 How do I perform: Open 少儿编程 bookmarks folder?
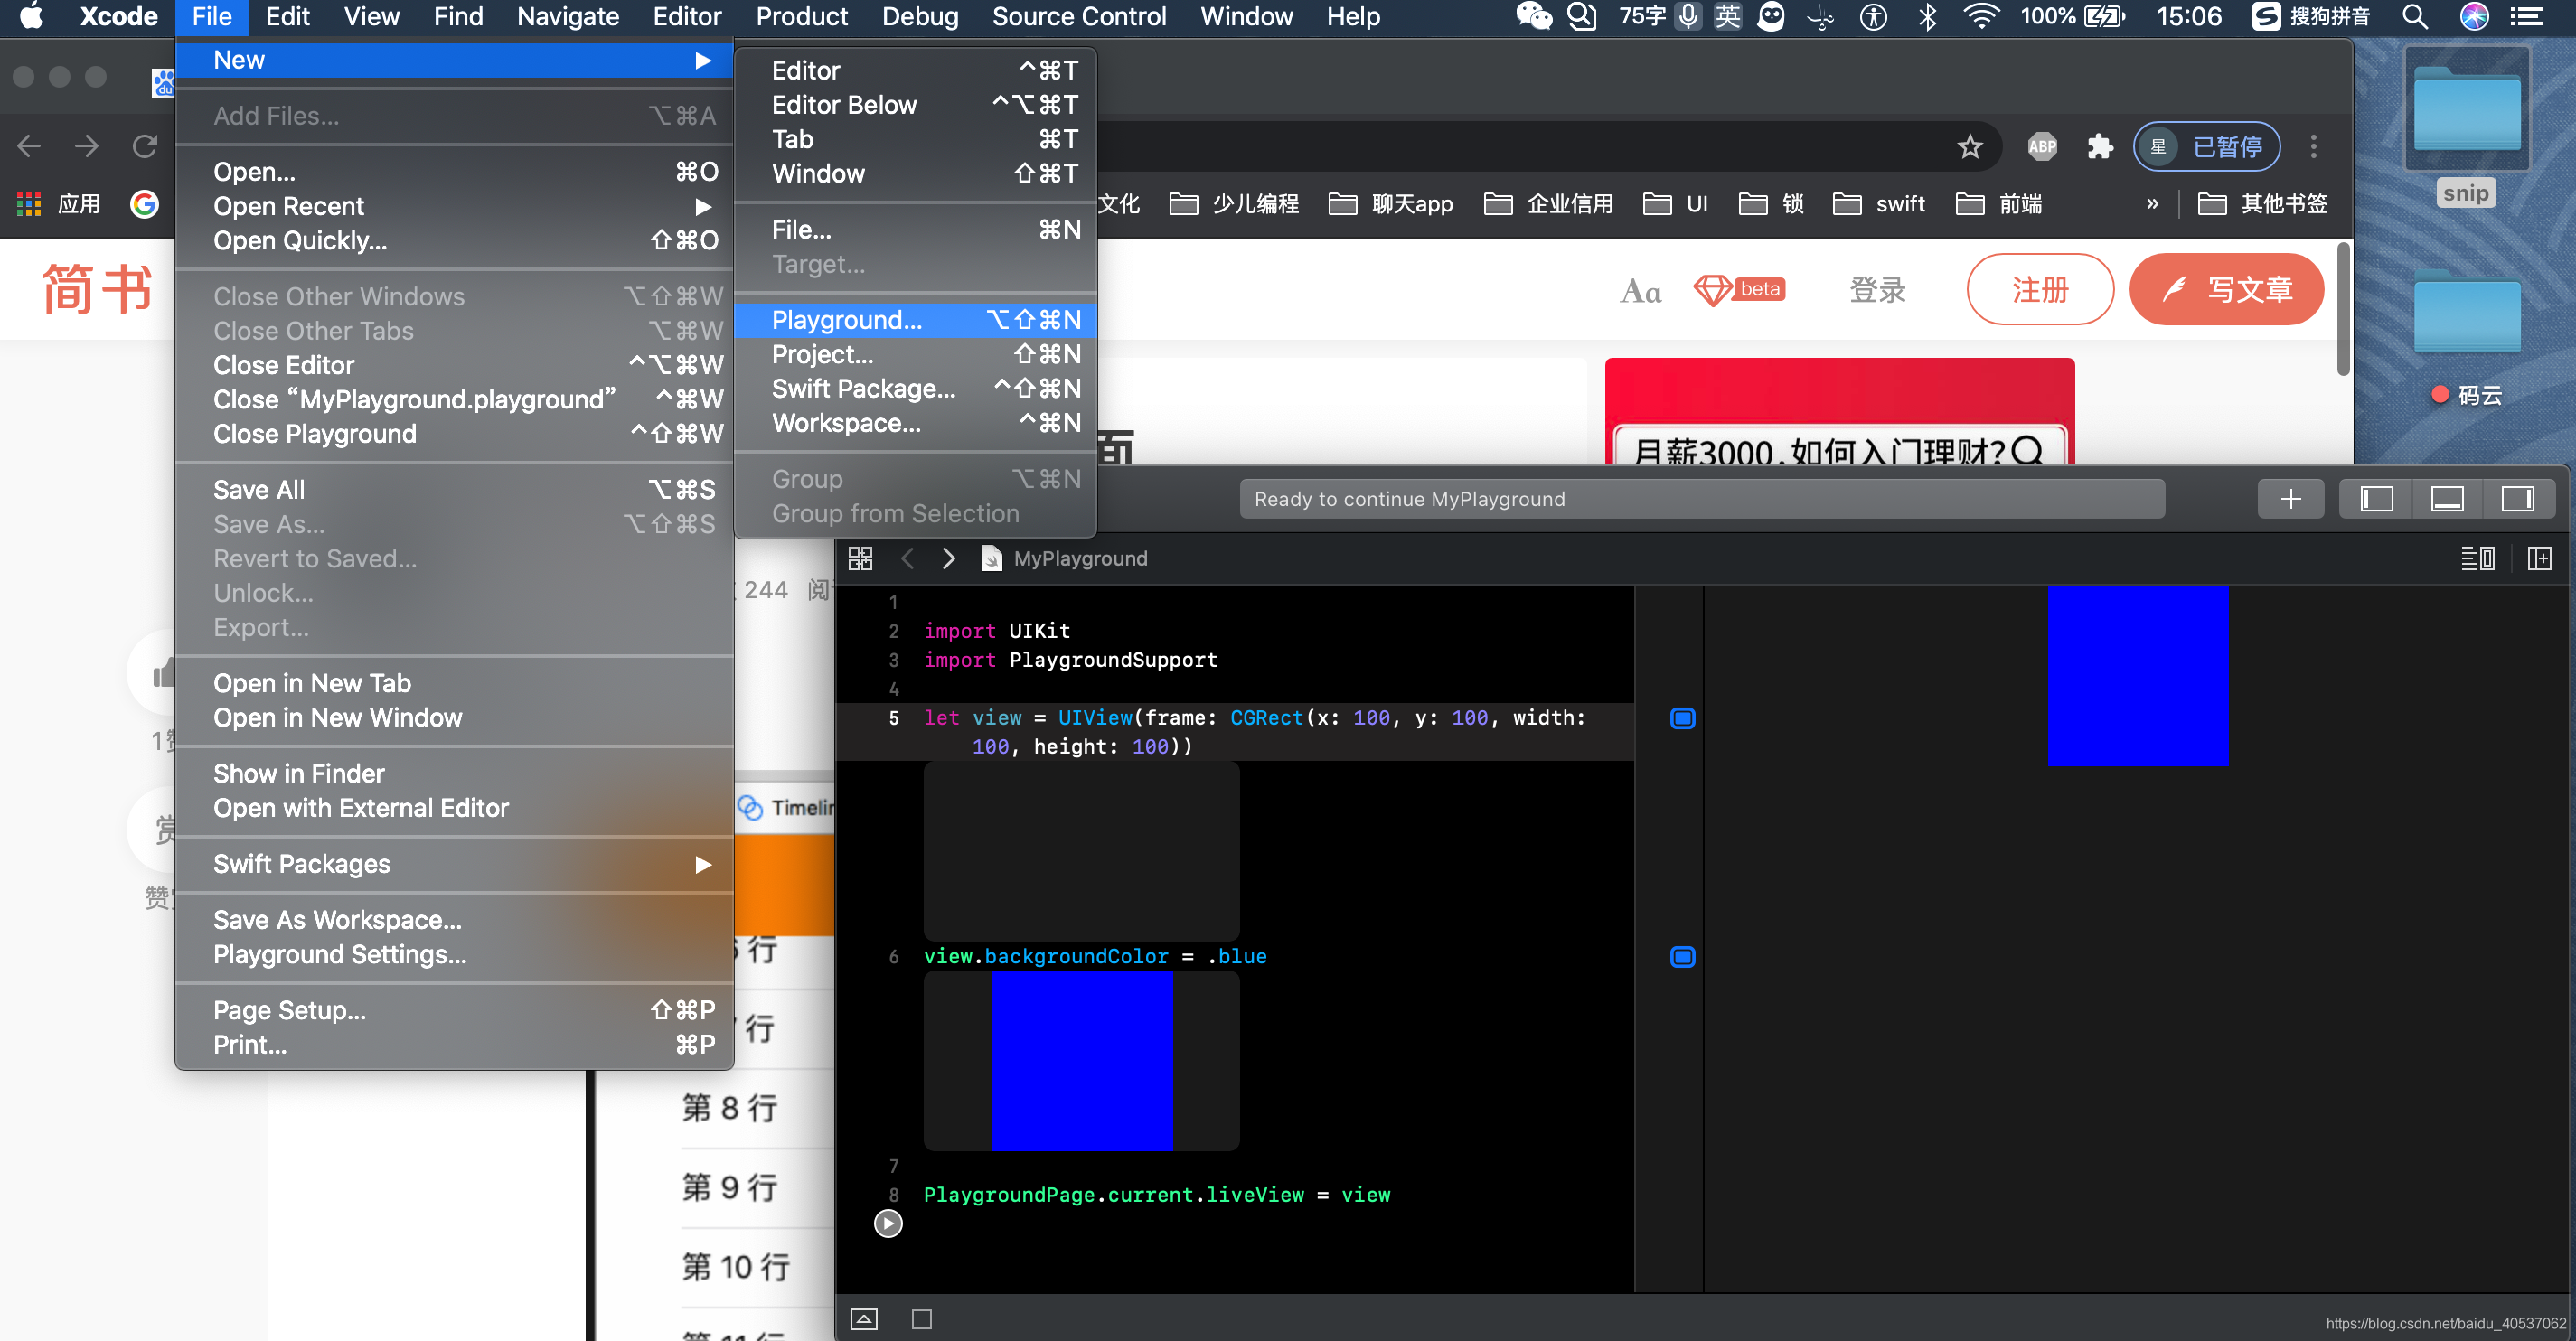tap(1234, 204)
